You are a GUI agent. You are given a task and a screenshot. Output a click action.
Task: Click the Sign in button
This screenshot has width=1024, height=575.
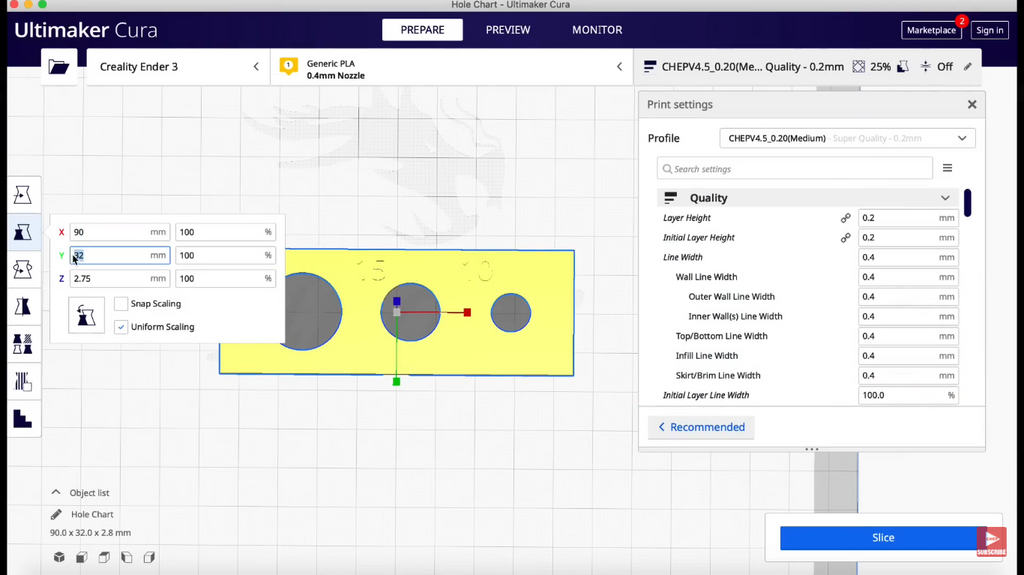(x=990, y=30)
